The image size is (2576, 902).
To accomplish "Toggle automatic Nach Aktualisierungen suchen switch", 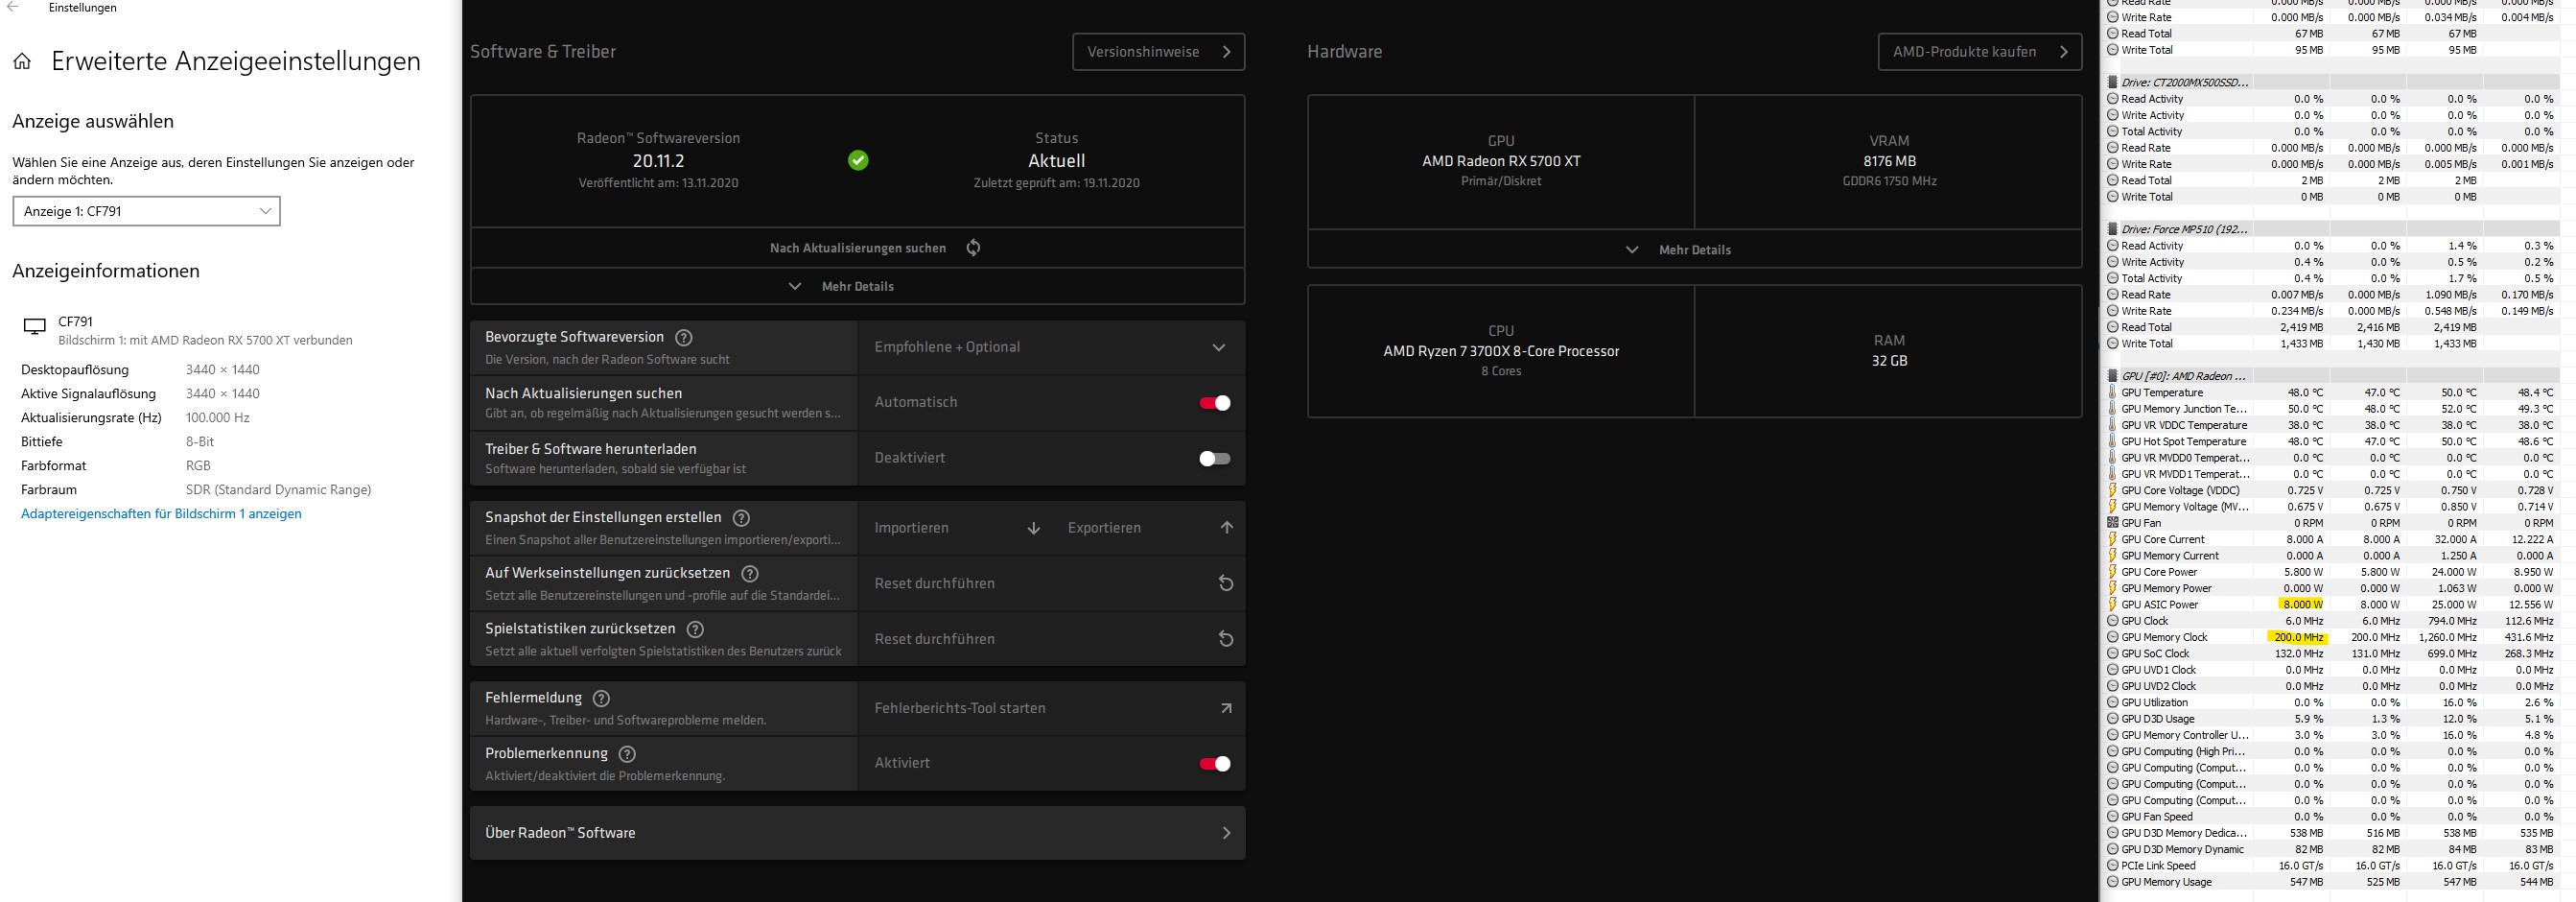I will 1215,403.
